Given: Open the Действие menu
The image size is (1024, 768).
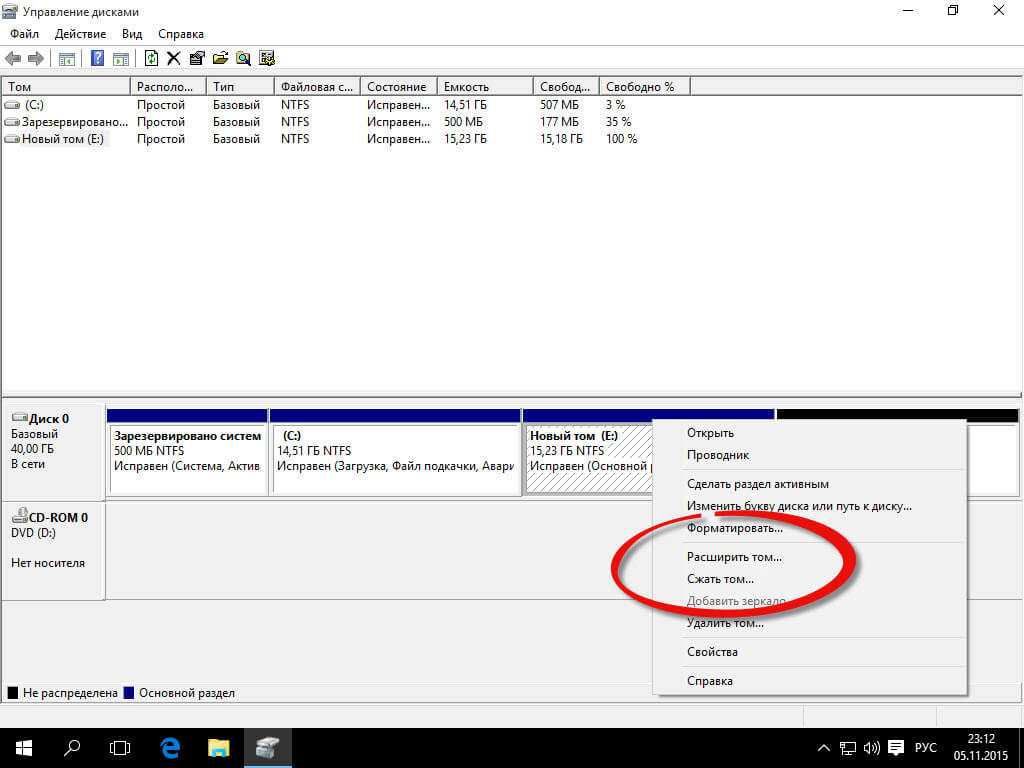Looking at the screenshot, I should [78, 34].
